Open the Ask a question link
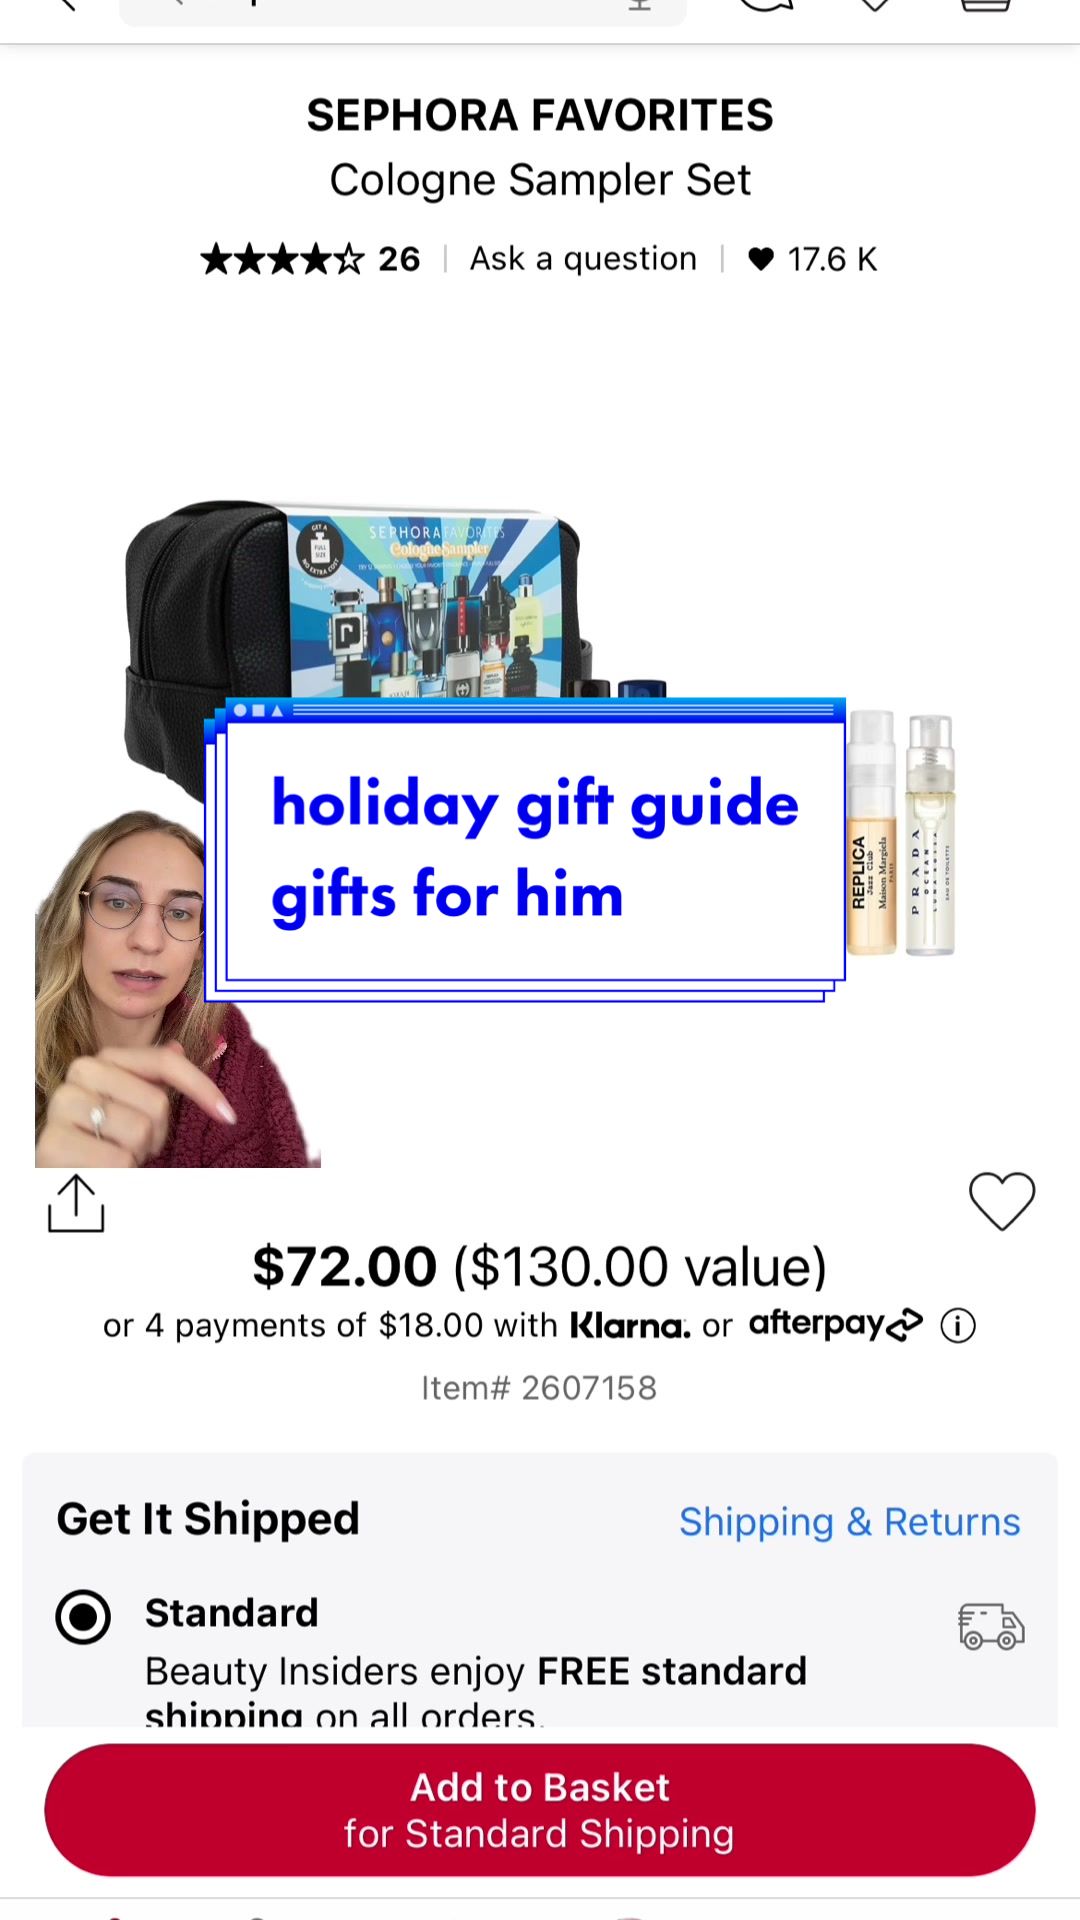Image resolution: width=1080 pixels, height=1920 pixels. click(x=583, y=259)
